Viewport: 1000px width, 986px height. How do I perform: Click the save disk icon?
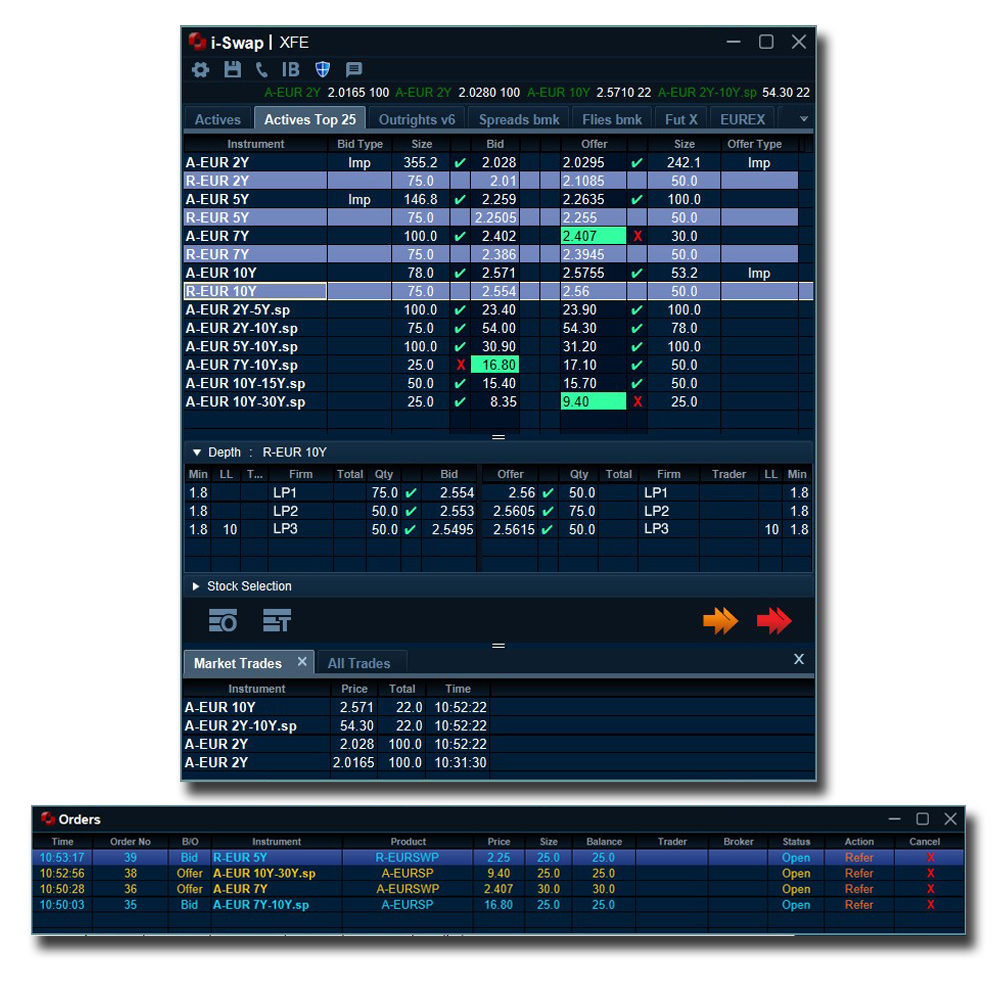click(232, 70)
